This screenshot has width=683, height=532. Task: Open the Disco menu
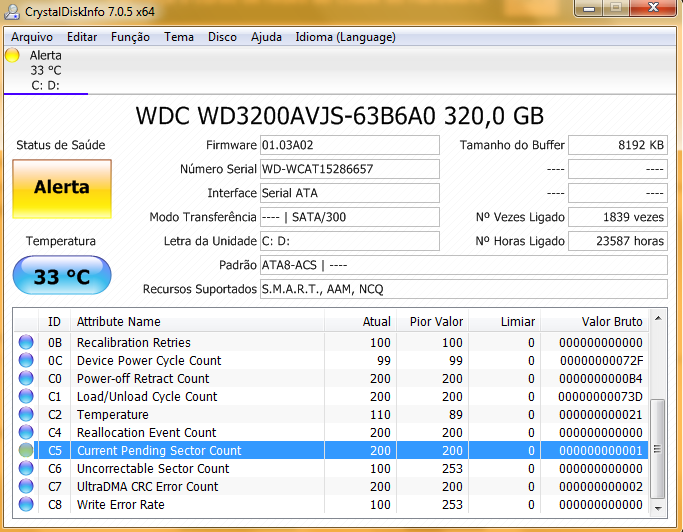coord(222,37)
